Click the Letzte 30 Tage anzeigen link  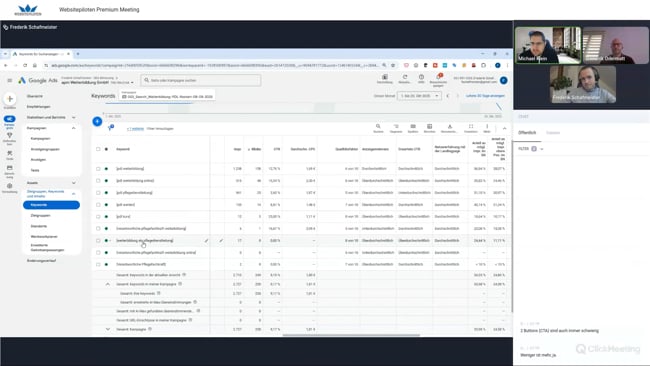[485, 96]
